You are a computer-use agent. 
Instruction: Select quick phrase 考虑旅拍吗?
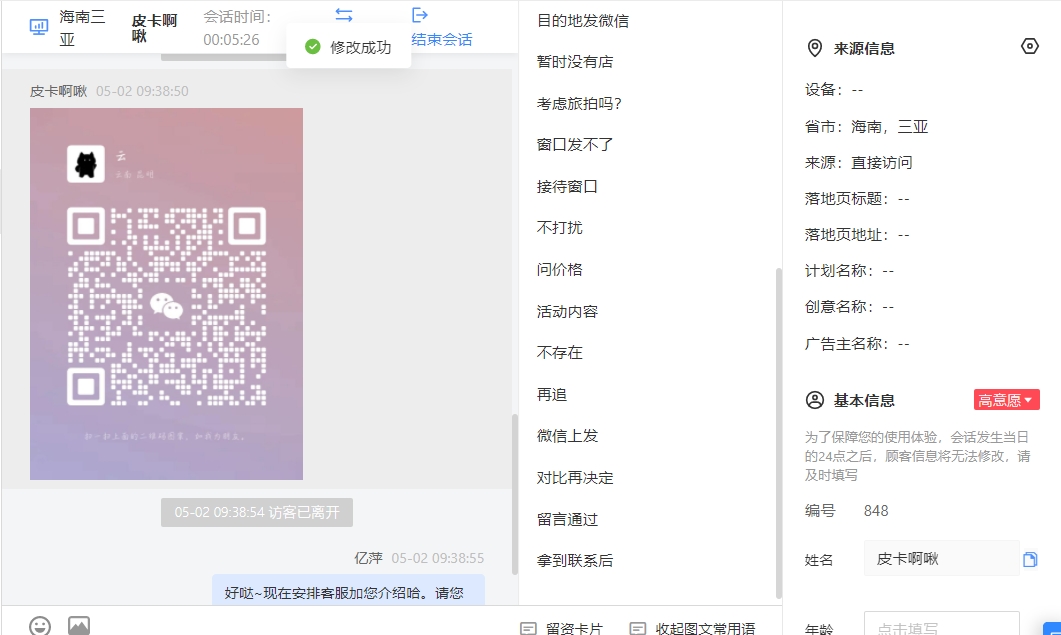pos(579,104)
